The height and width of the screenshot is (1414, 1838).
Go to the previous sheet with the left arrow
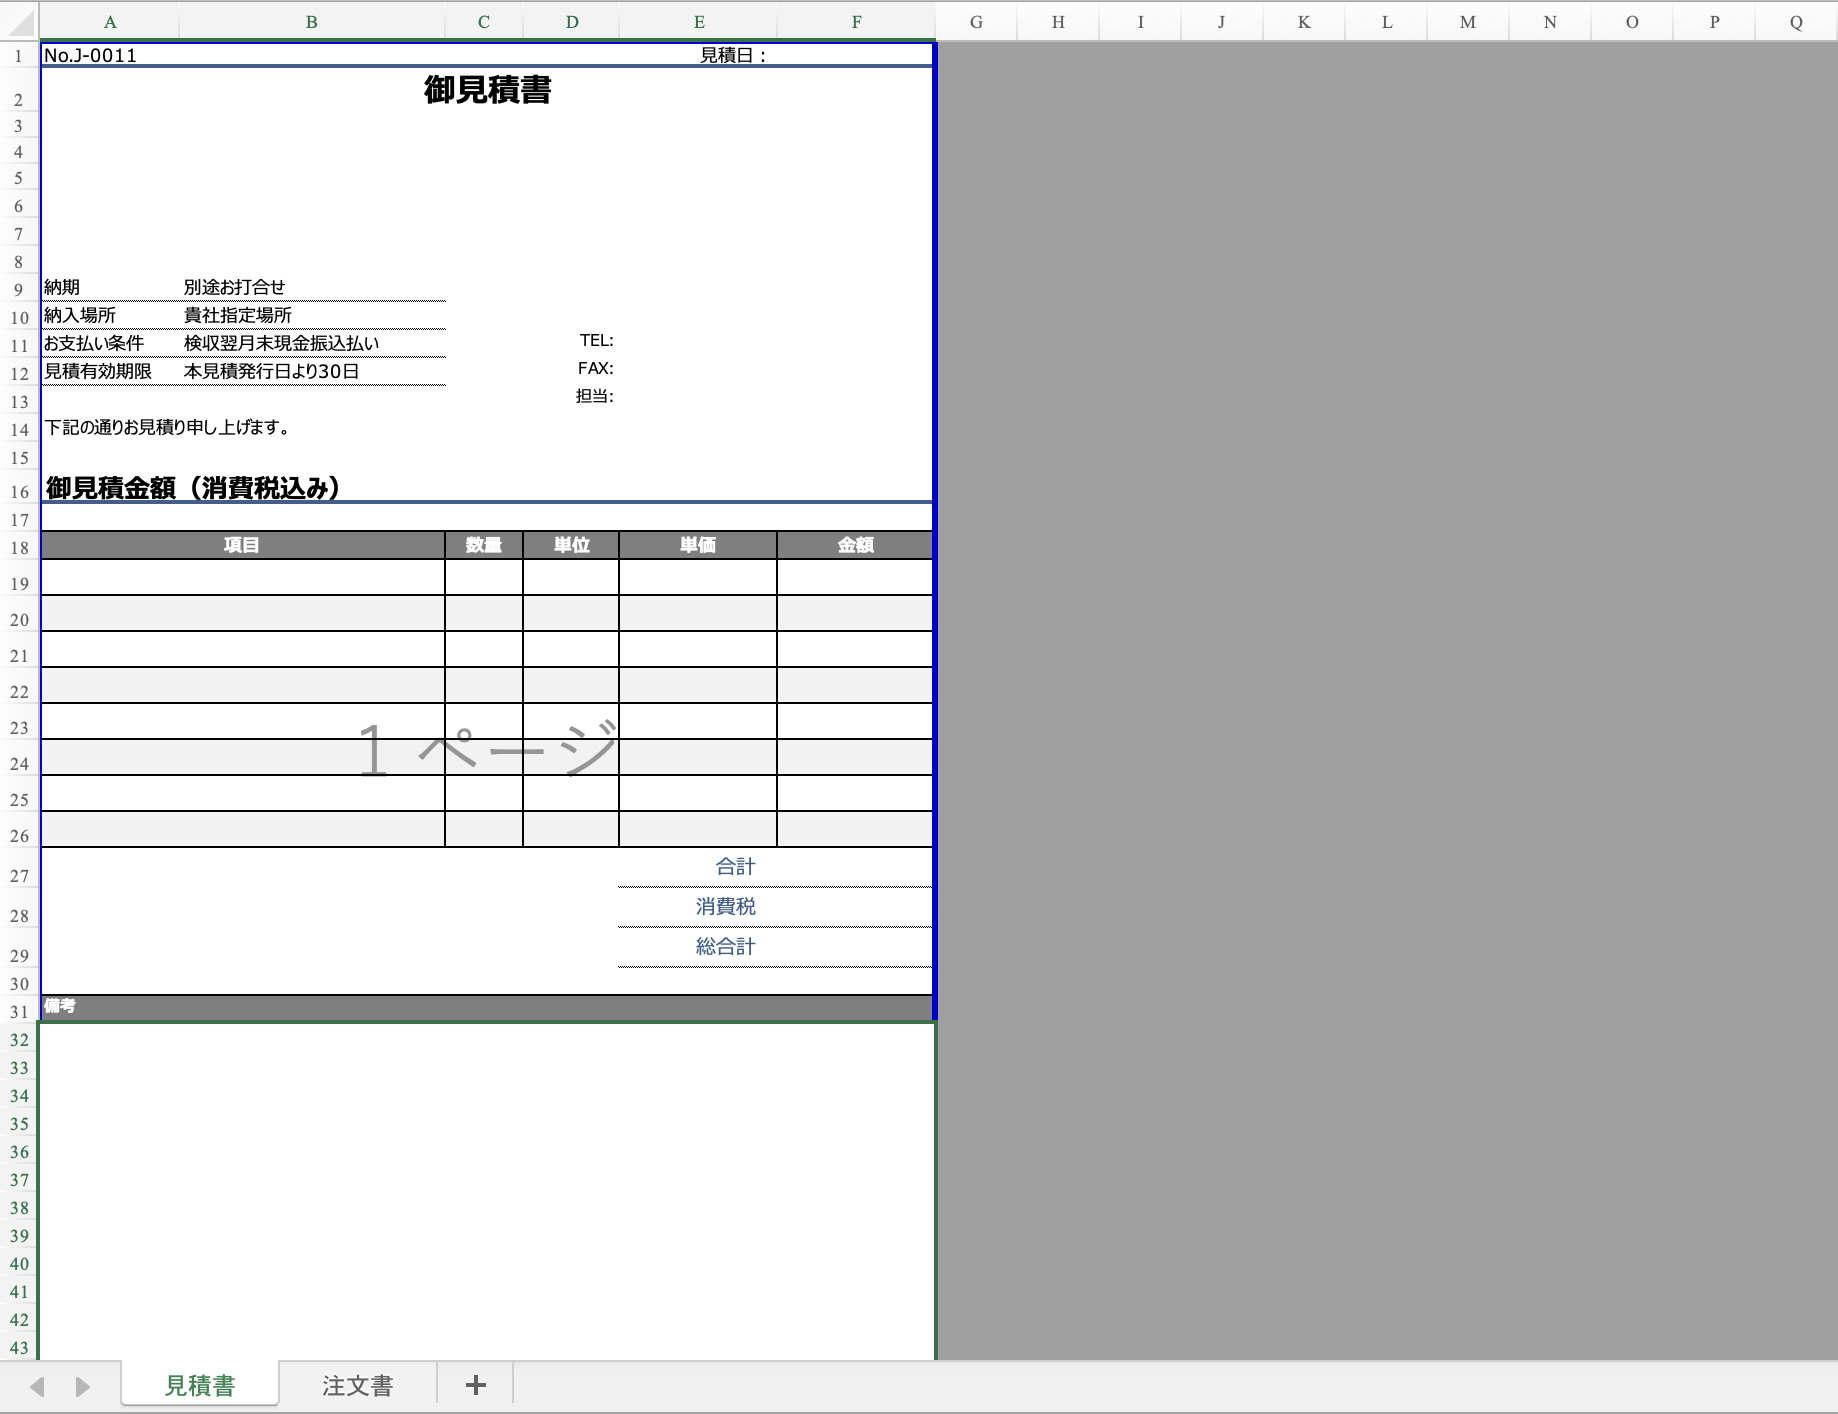click(x=38, y=1386)
